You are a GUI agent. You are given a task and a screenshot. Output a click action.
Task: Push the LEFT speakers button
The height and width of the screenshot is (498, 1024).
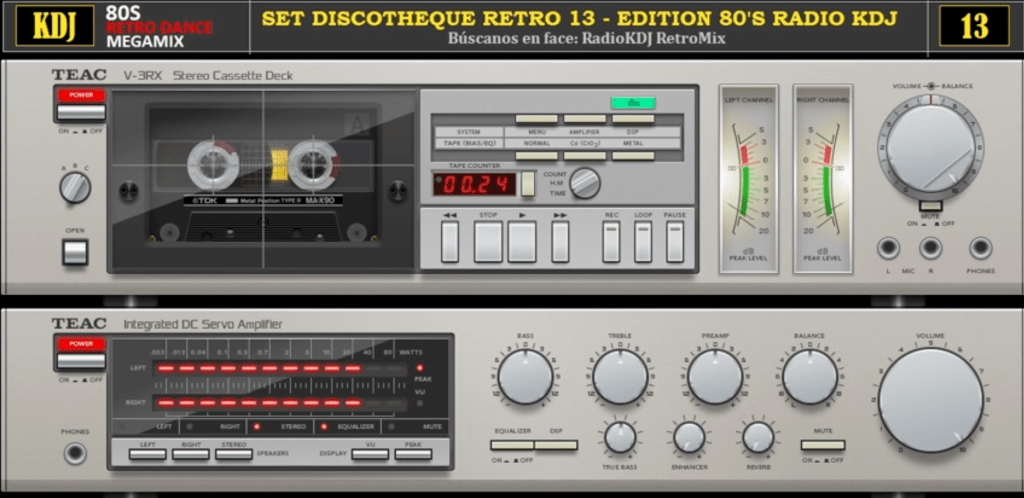148,454
